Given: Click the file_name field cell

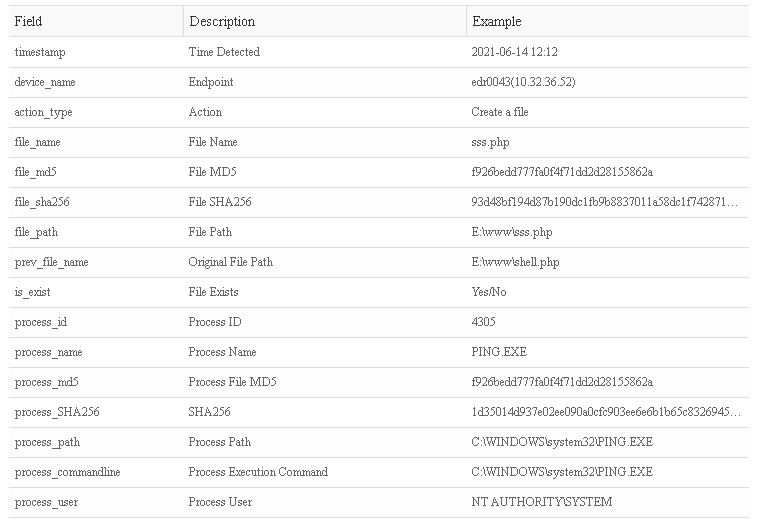Looking at the screenshot, I should (x=38, y=142).
